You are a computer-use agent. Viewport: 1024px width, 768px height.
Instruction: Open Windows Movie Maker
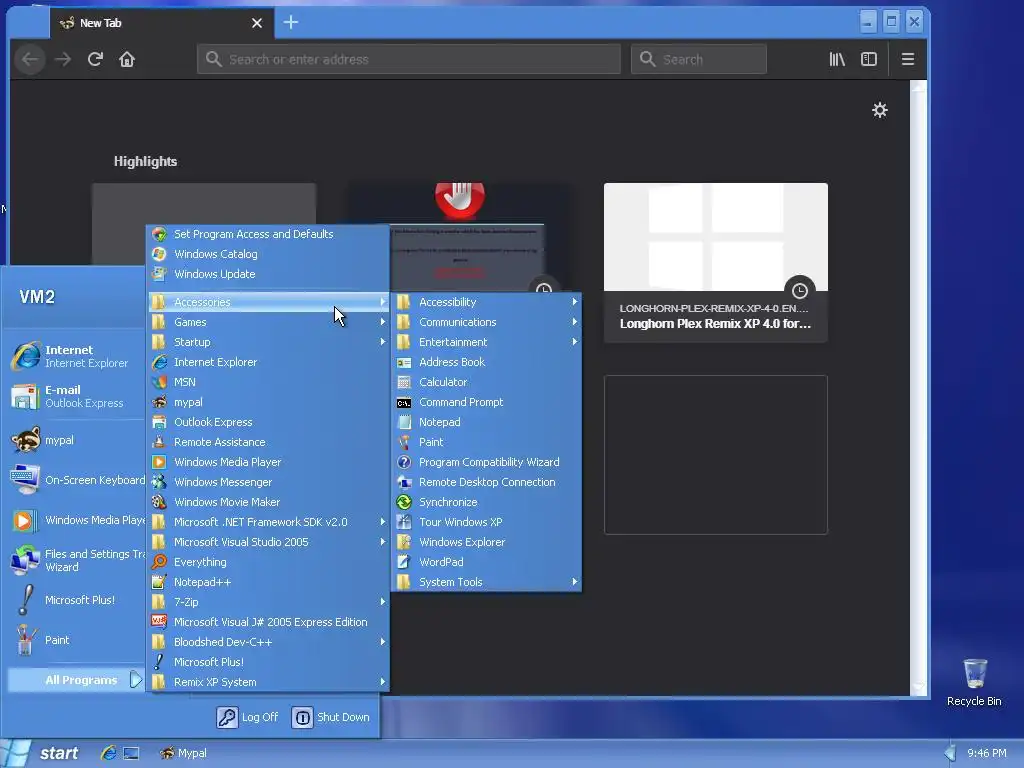pos(268,502)
